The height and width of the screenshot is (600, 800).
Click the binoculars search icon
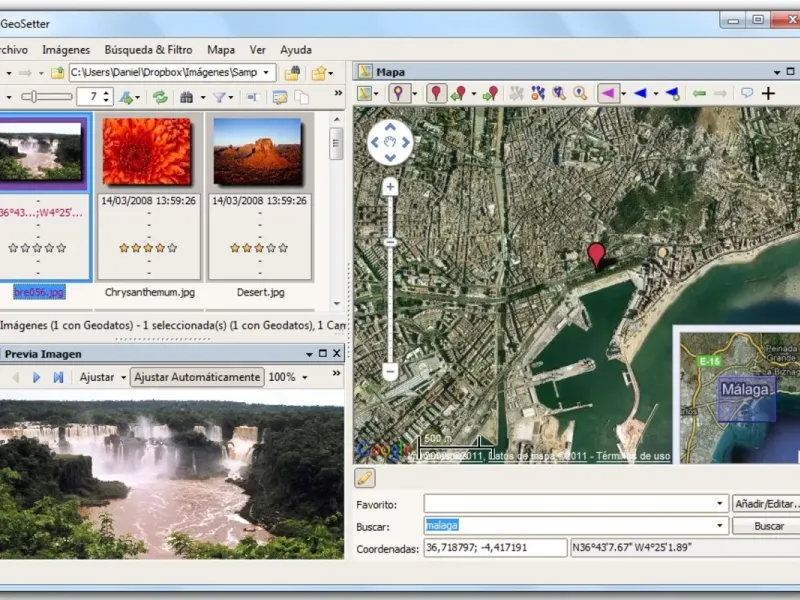(x=186, y=97)
